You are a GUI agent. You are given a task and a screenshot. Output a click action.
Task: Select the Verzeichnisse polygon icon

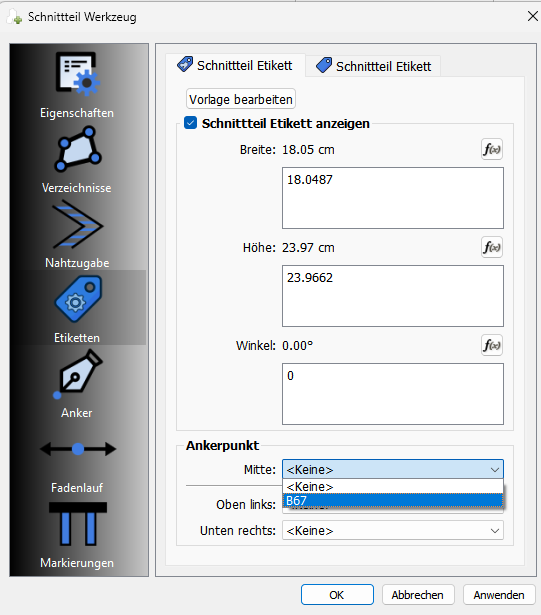pyautogui.click(x=77, y=149)
